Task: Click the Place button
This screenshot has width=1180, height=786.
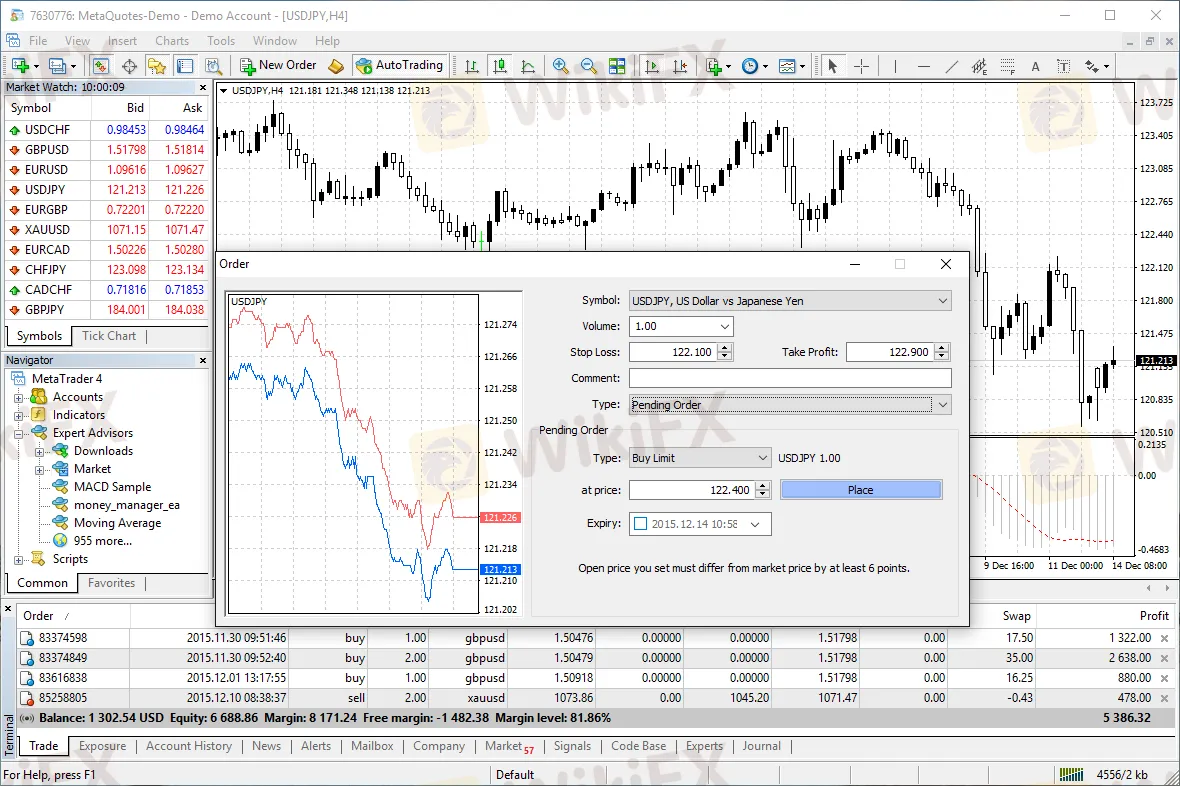Action: click(x=861, y=490)
